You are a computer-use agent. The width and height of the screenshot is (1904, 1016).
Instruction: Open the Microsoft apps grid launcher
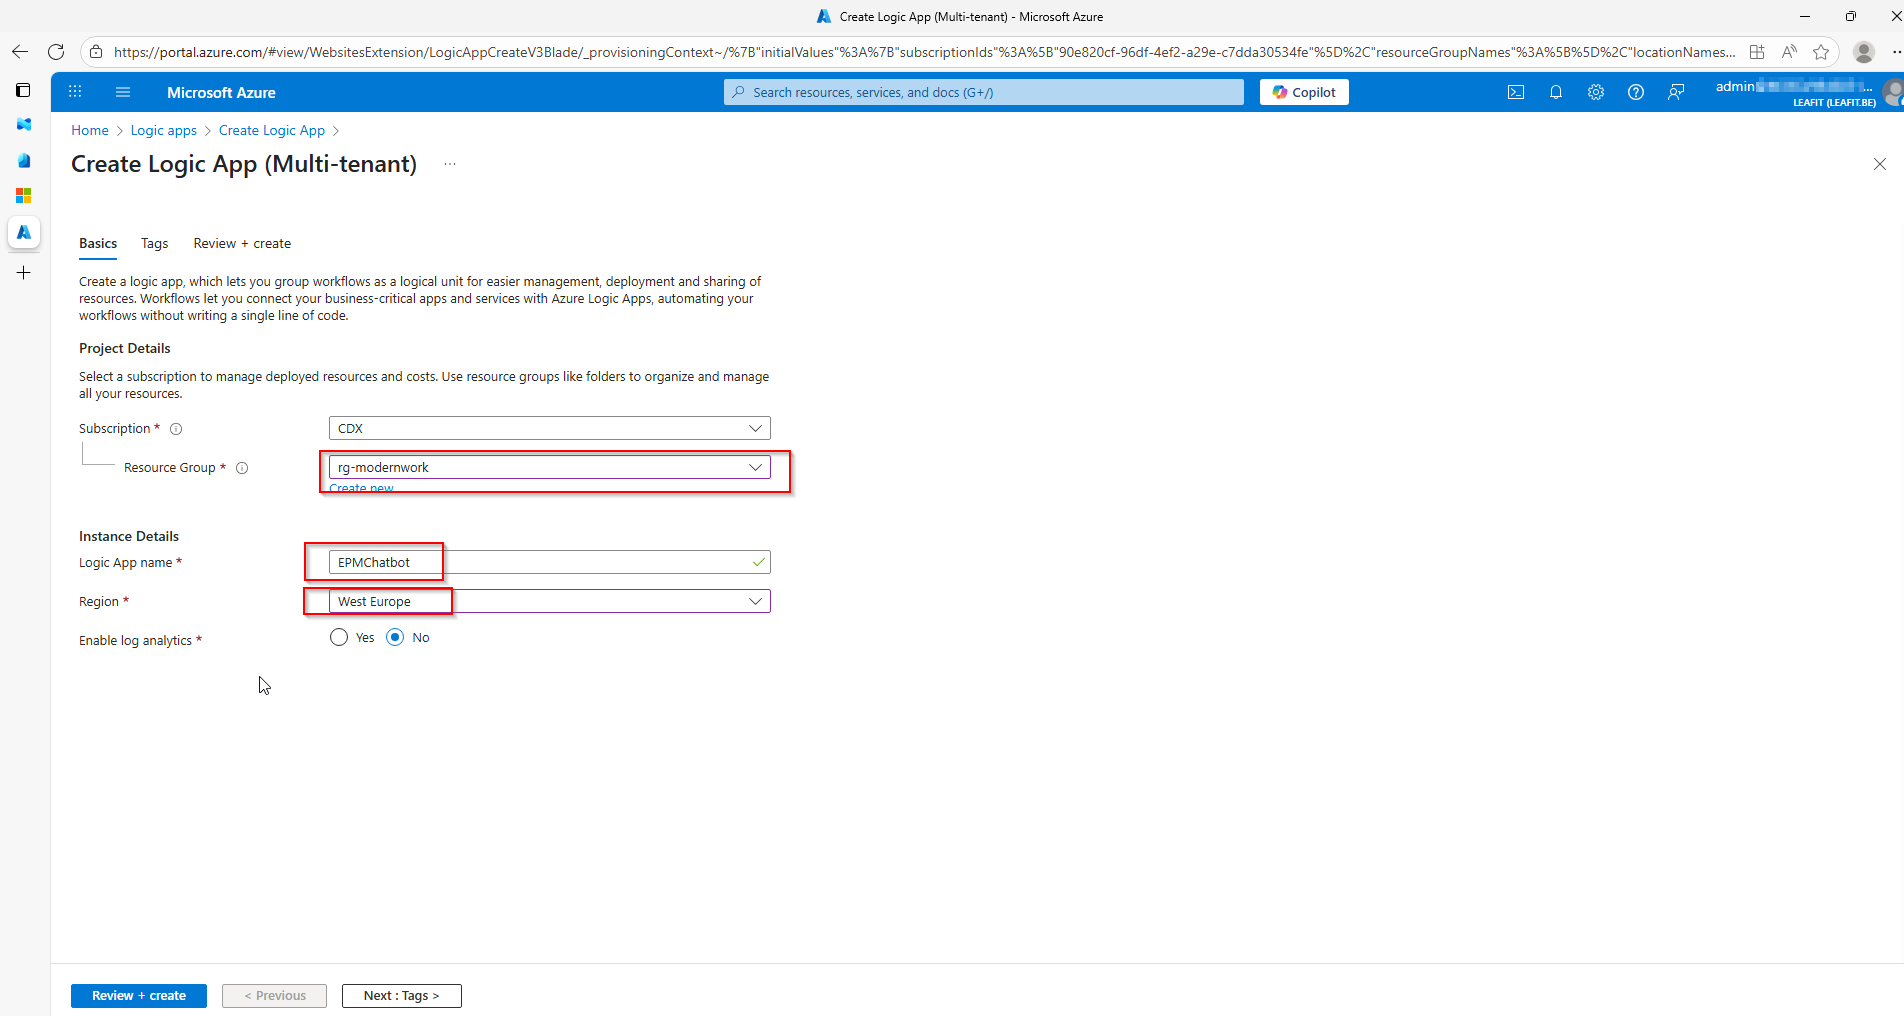(x=75, y=92)
